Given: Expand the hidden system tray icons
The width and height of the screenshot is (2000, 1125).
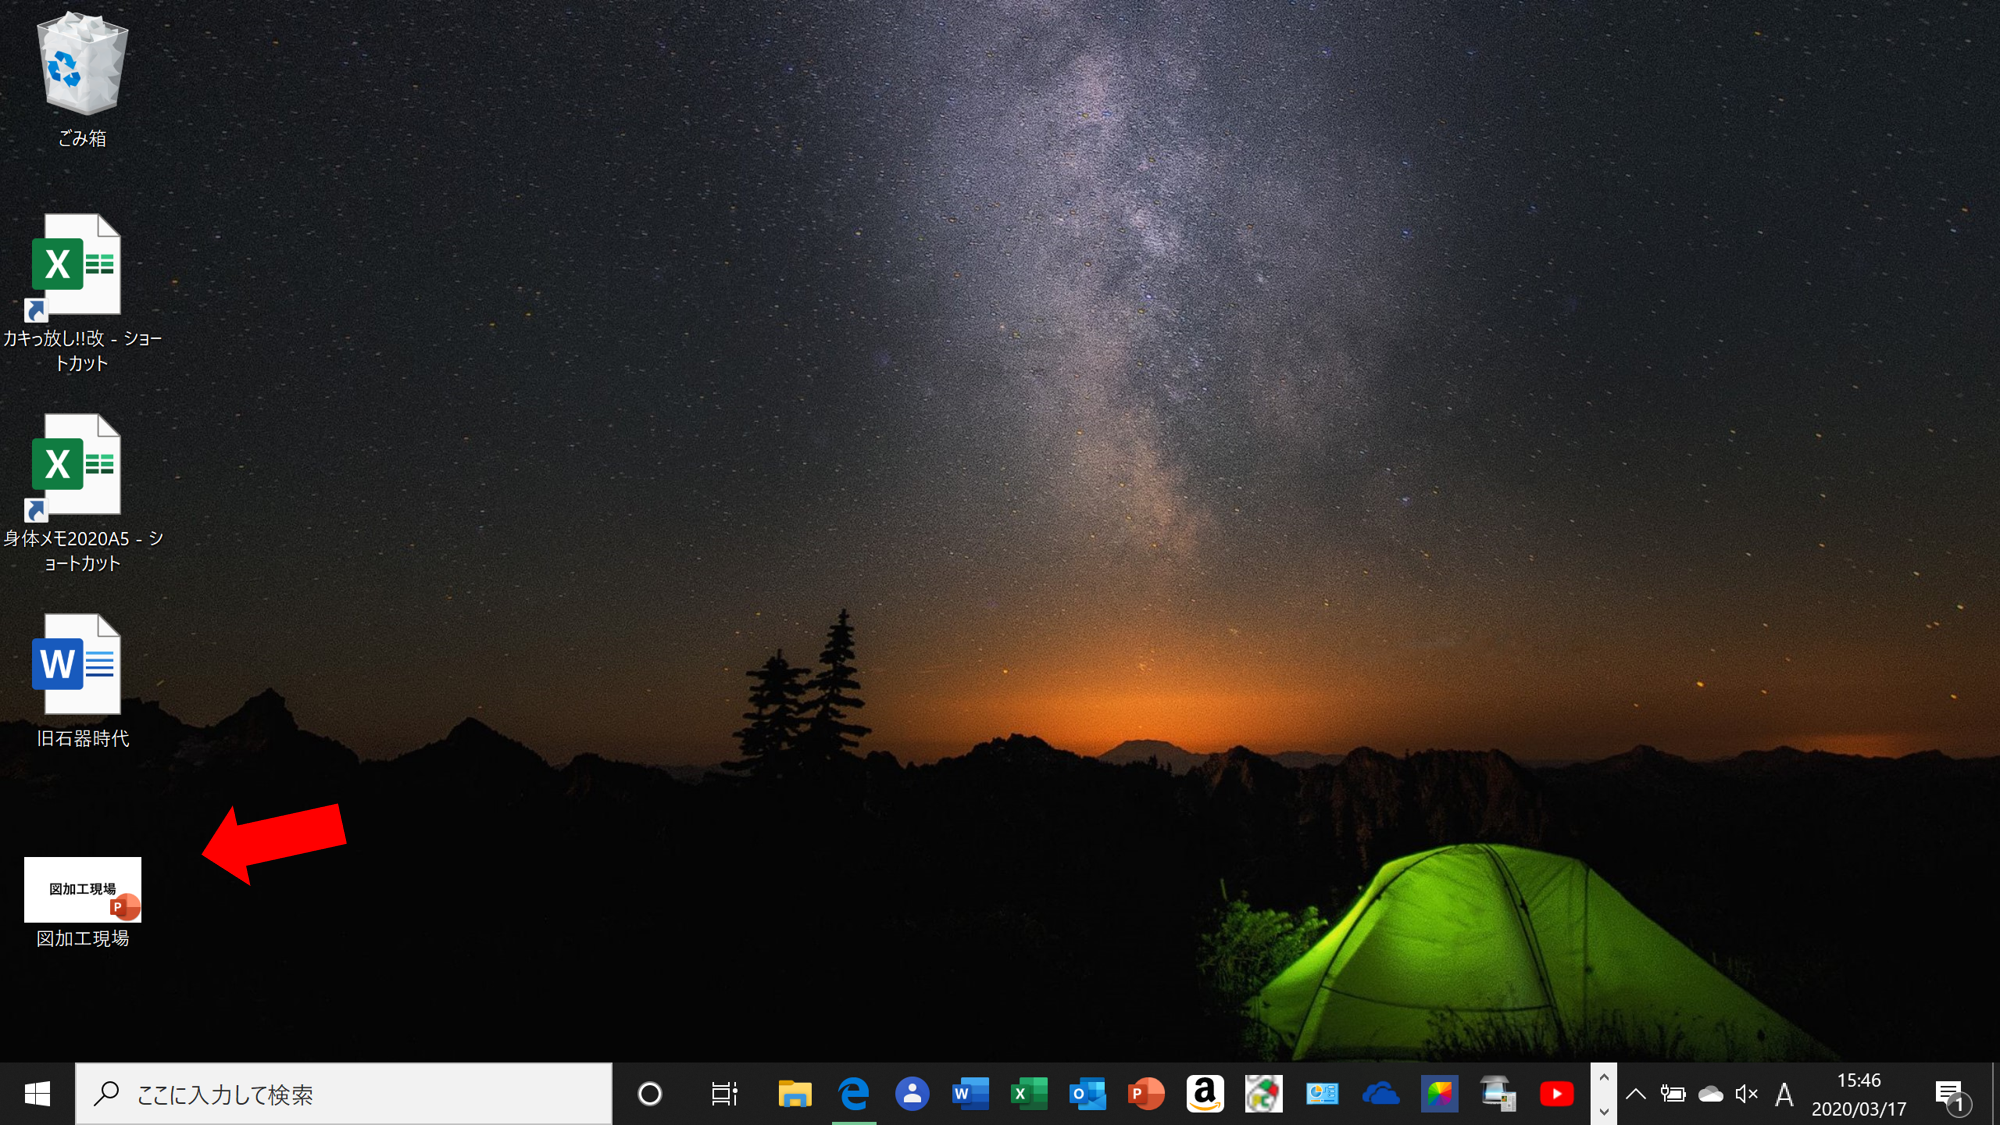Looking at the screenshot, I should click(1636, 1094).
